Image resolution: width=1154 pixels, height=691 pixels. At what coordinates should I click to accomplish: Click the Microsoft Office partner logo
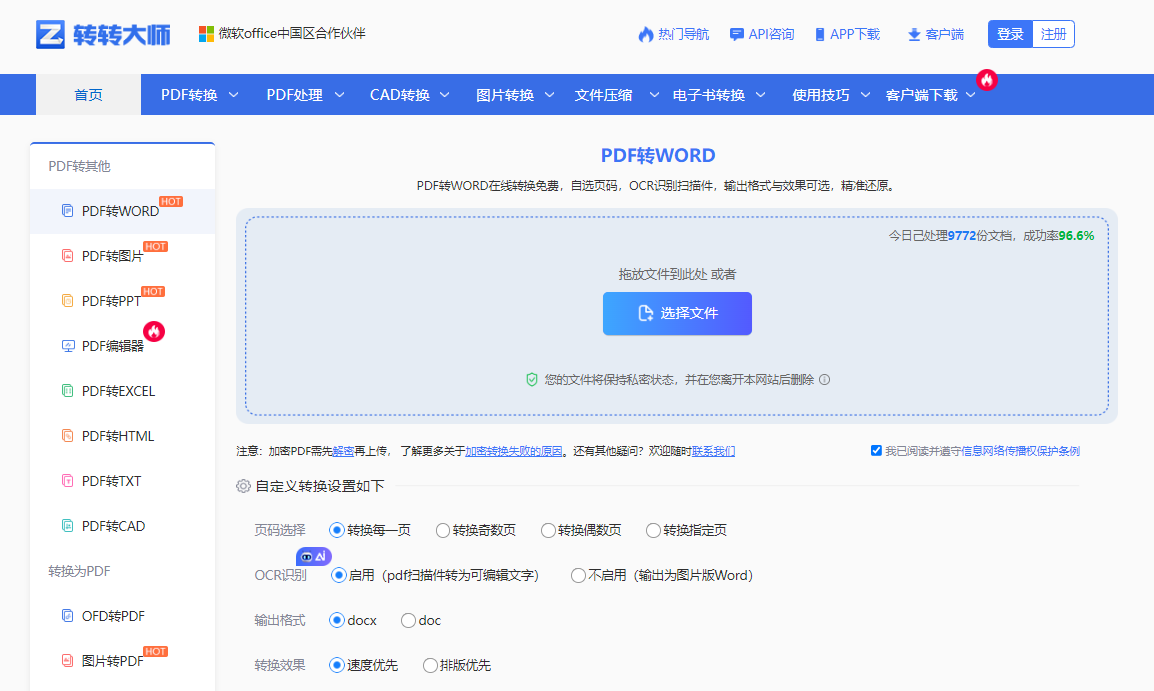point(206,34)
